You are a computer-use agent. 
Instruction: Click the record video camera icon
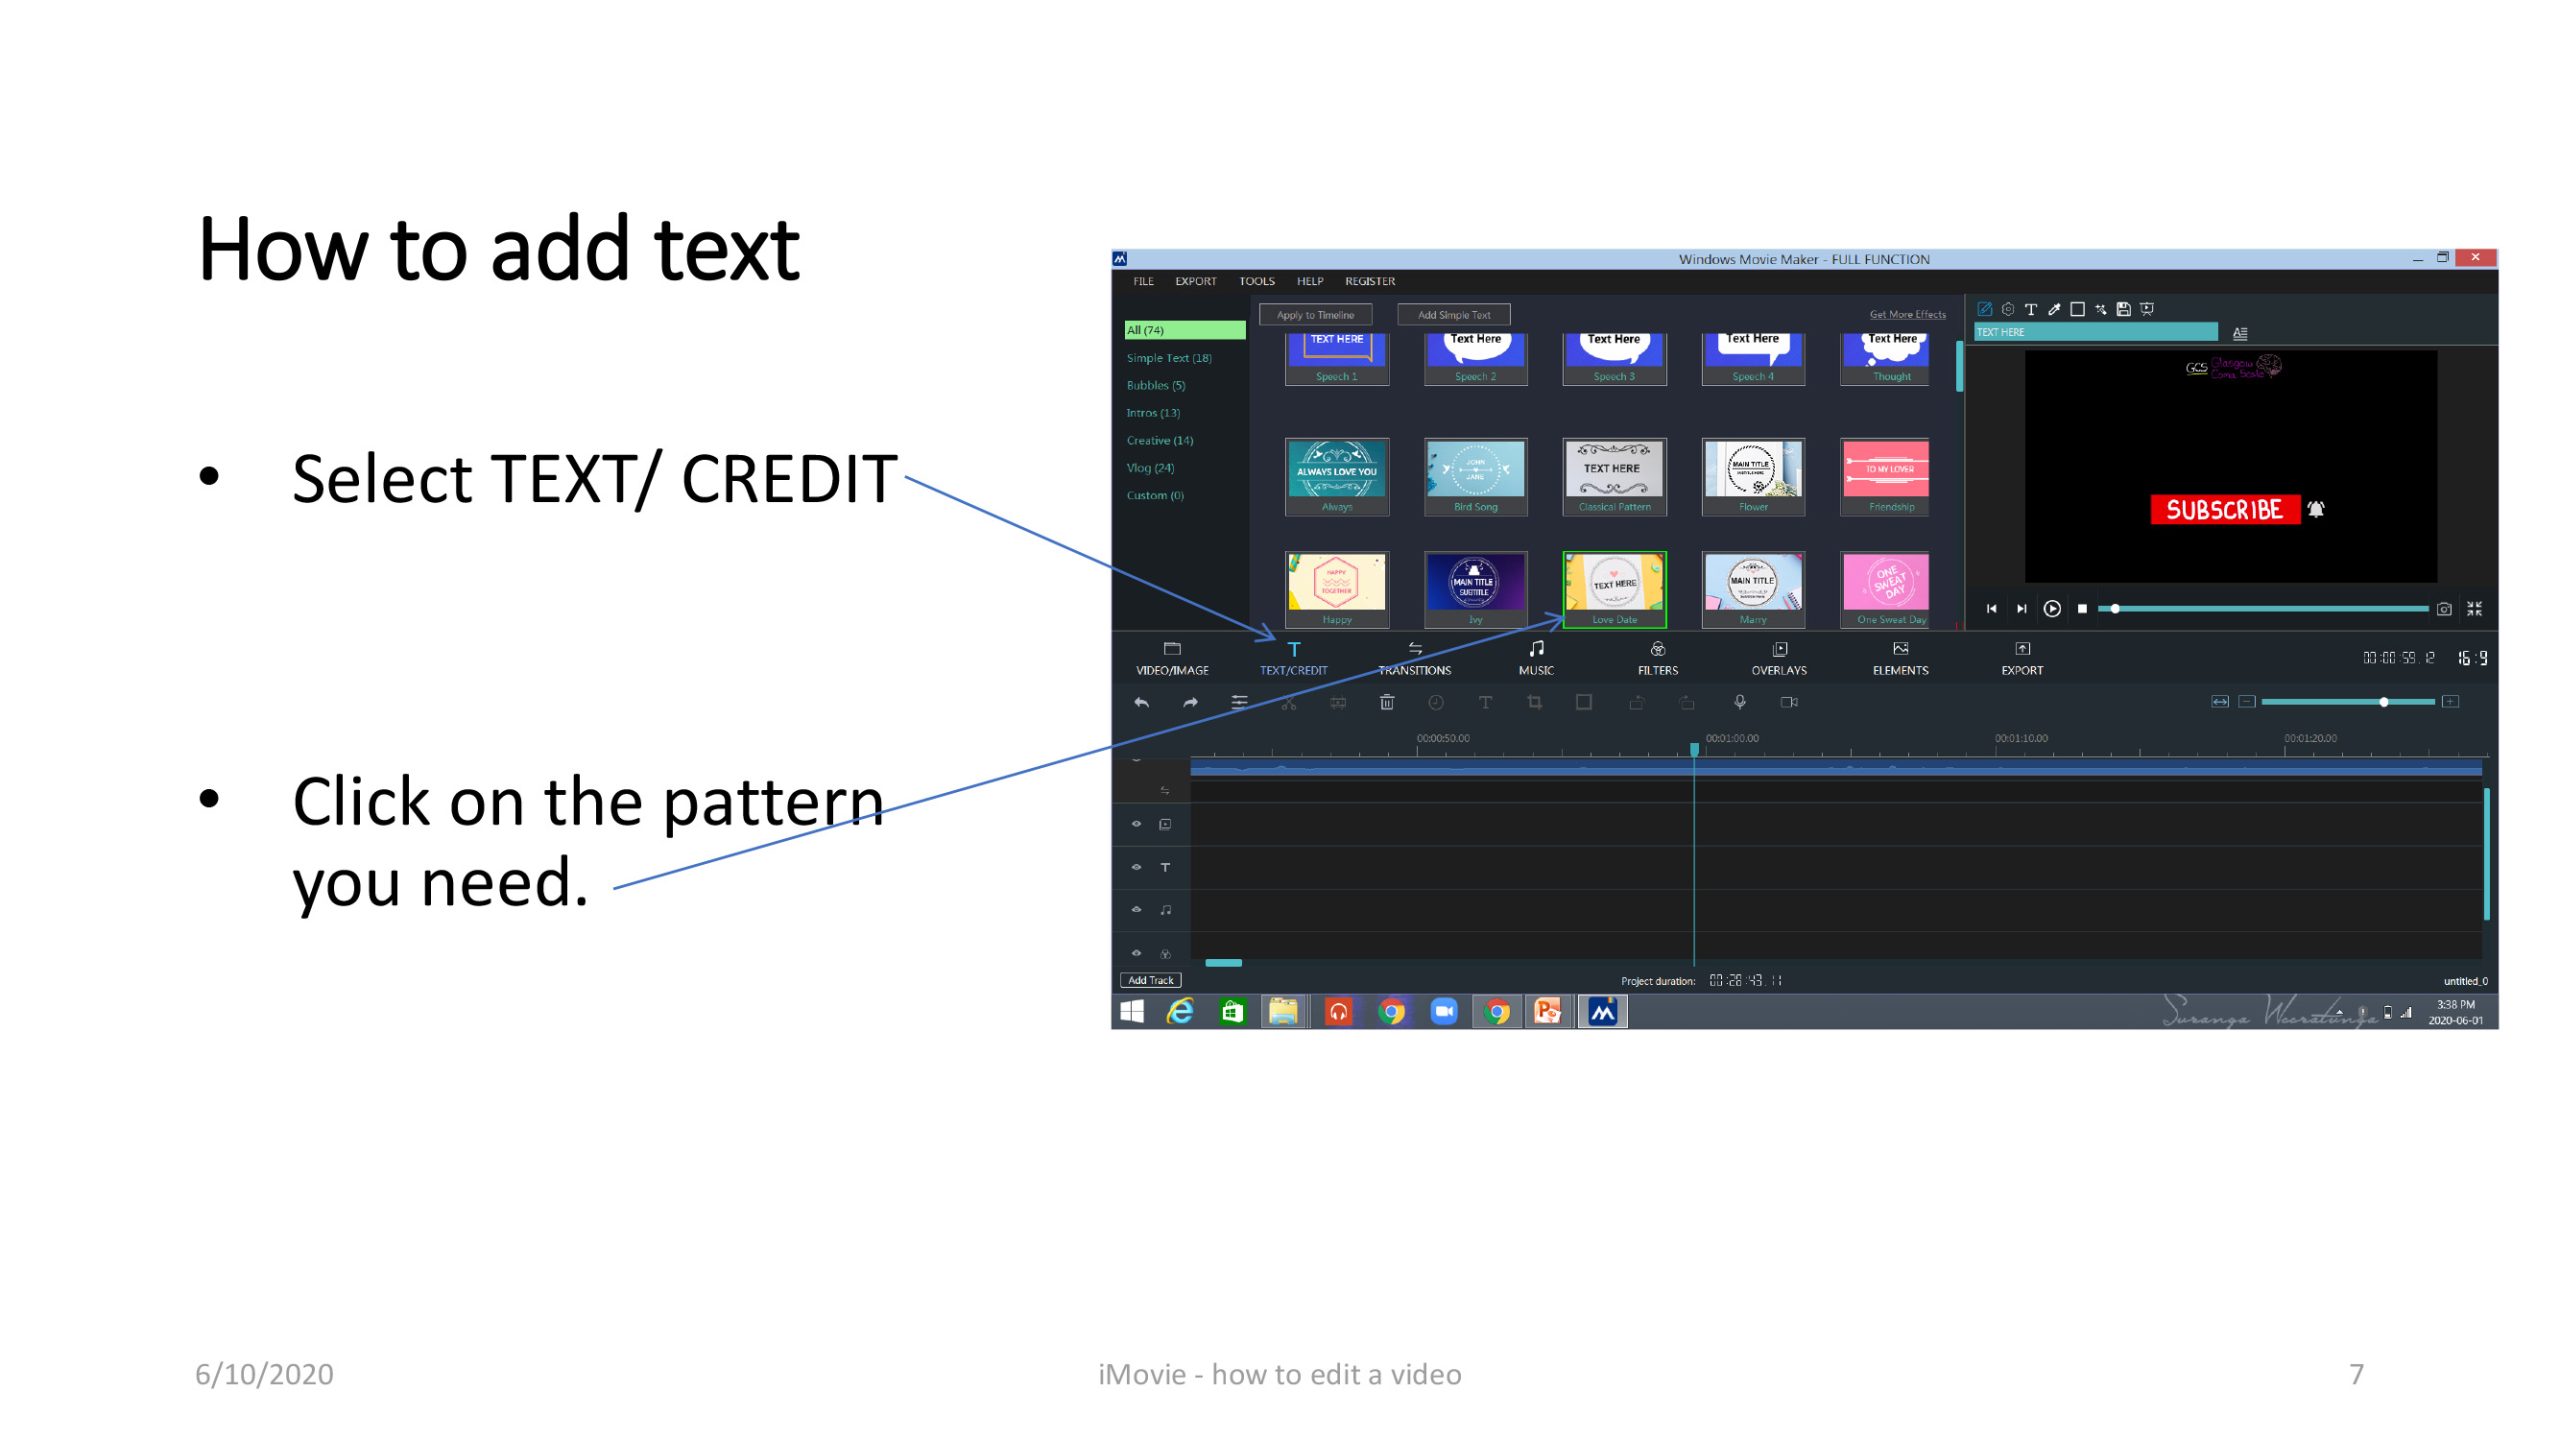click(x=1789, y=702)
